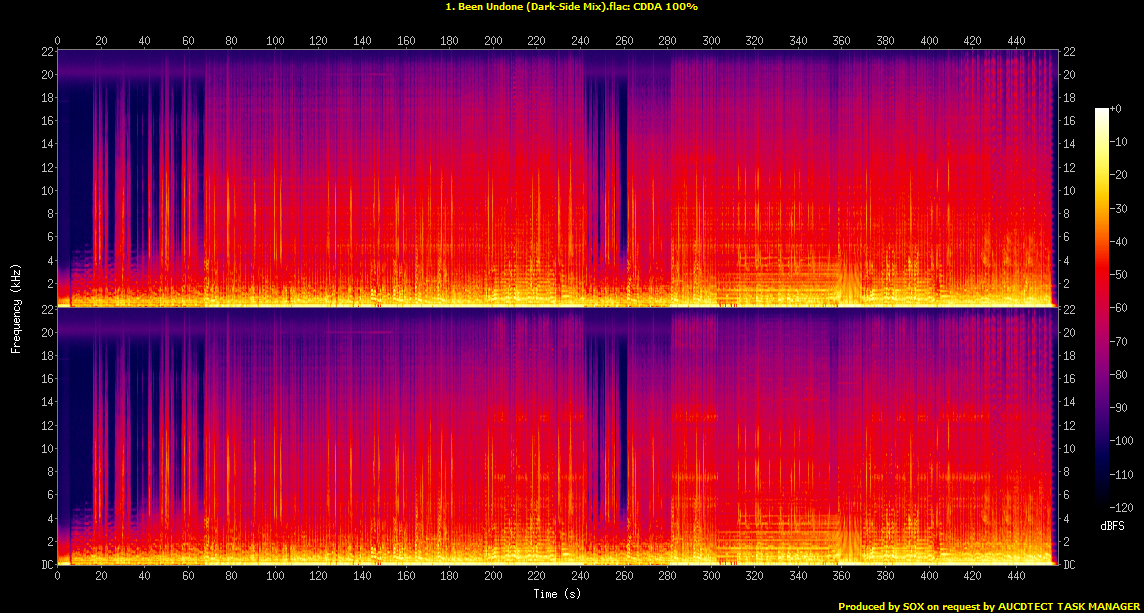Select the '0' tick on the bottom time axis

(x=58, y=577)
